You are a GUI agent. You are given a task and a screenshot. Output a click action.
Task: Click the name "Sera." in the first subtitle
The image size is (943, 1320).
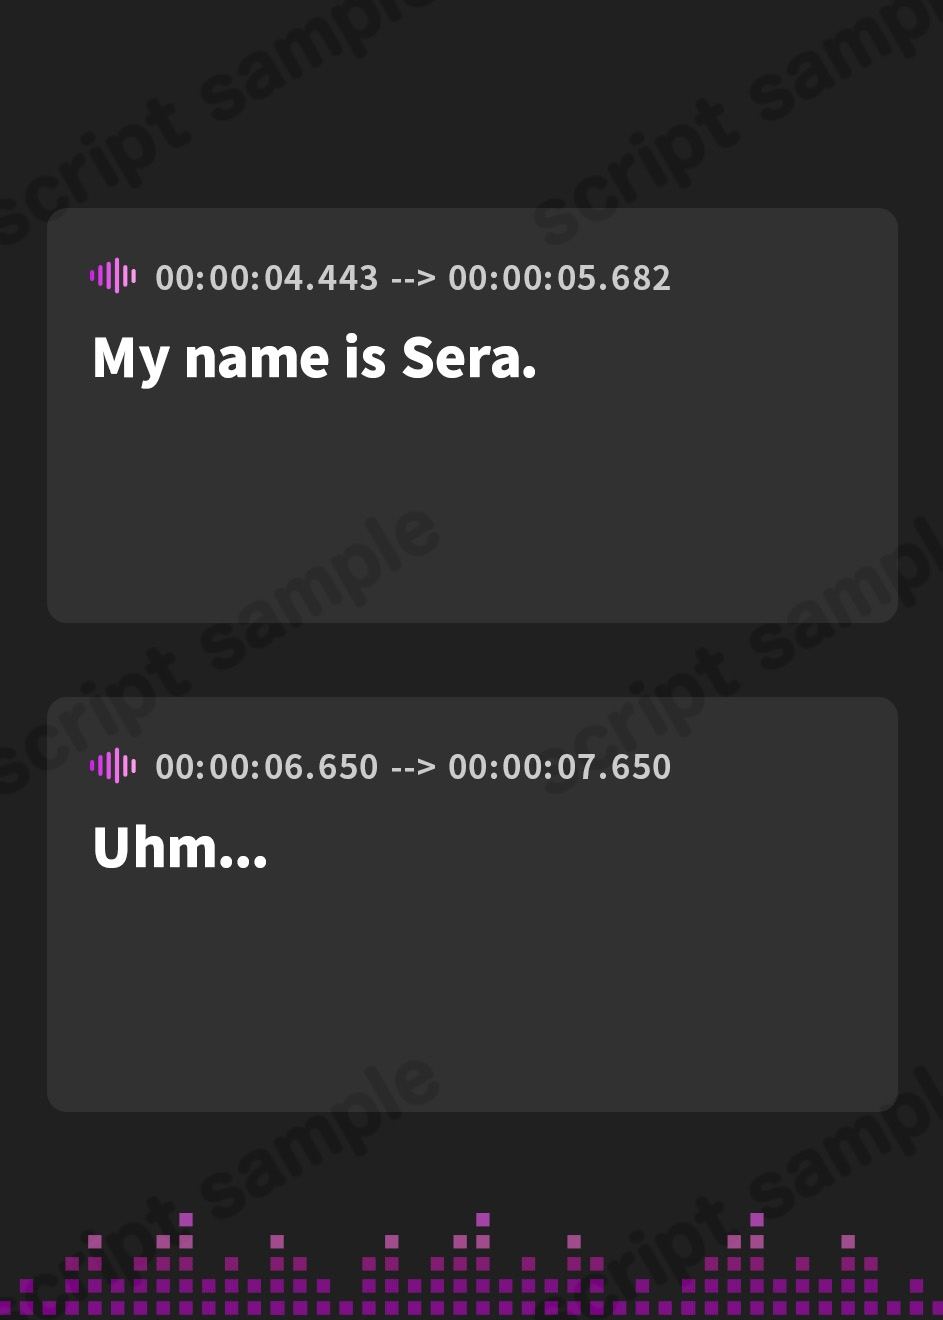469,359
